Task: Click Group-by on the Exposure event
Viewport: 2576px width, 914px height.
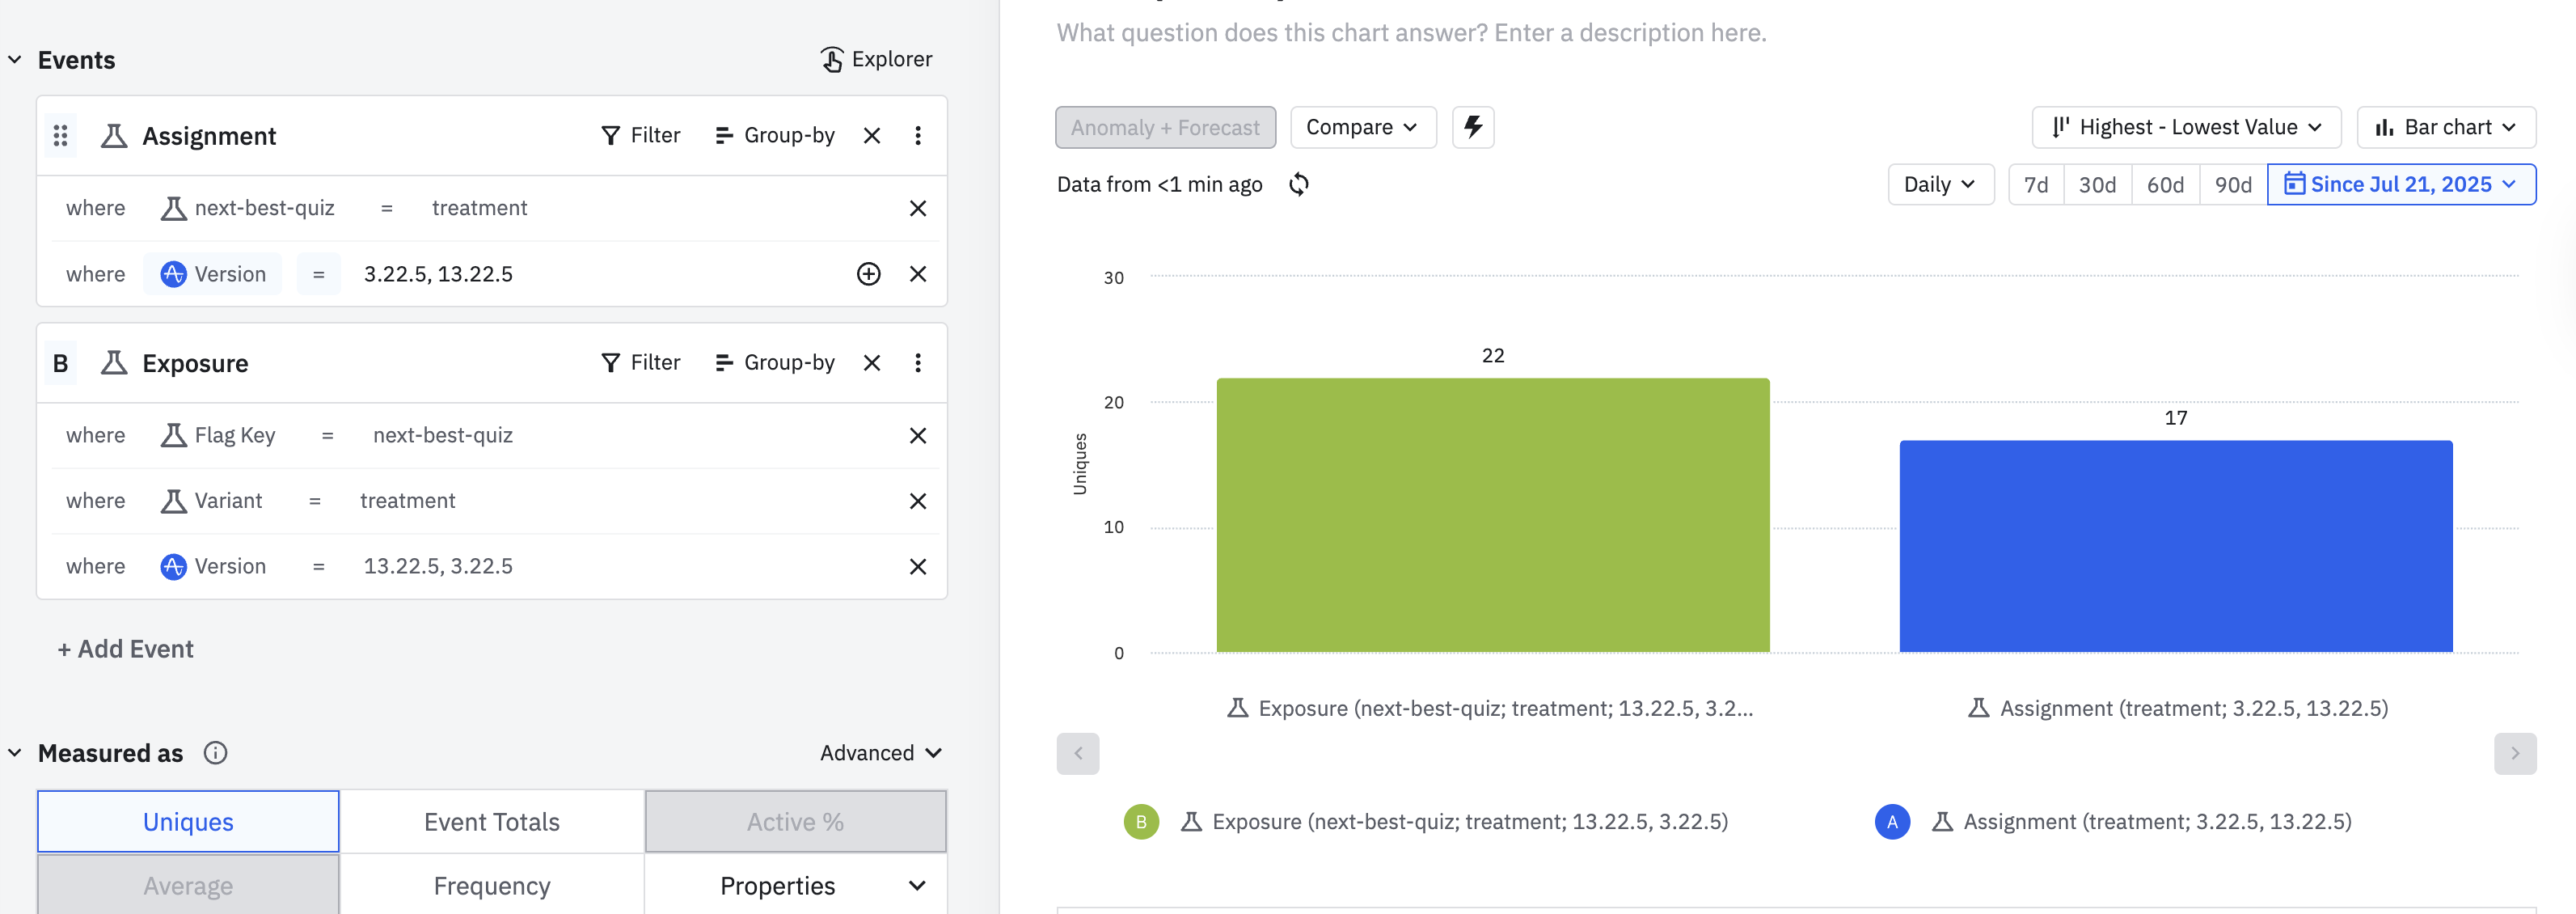Action: (x=775, y=363)
